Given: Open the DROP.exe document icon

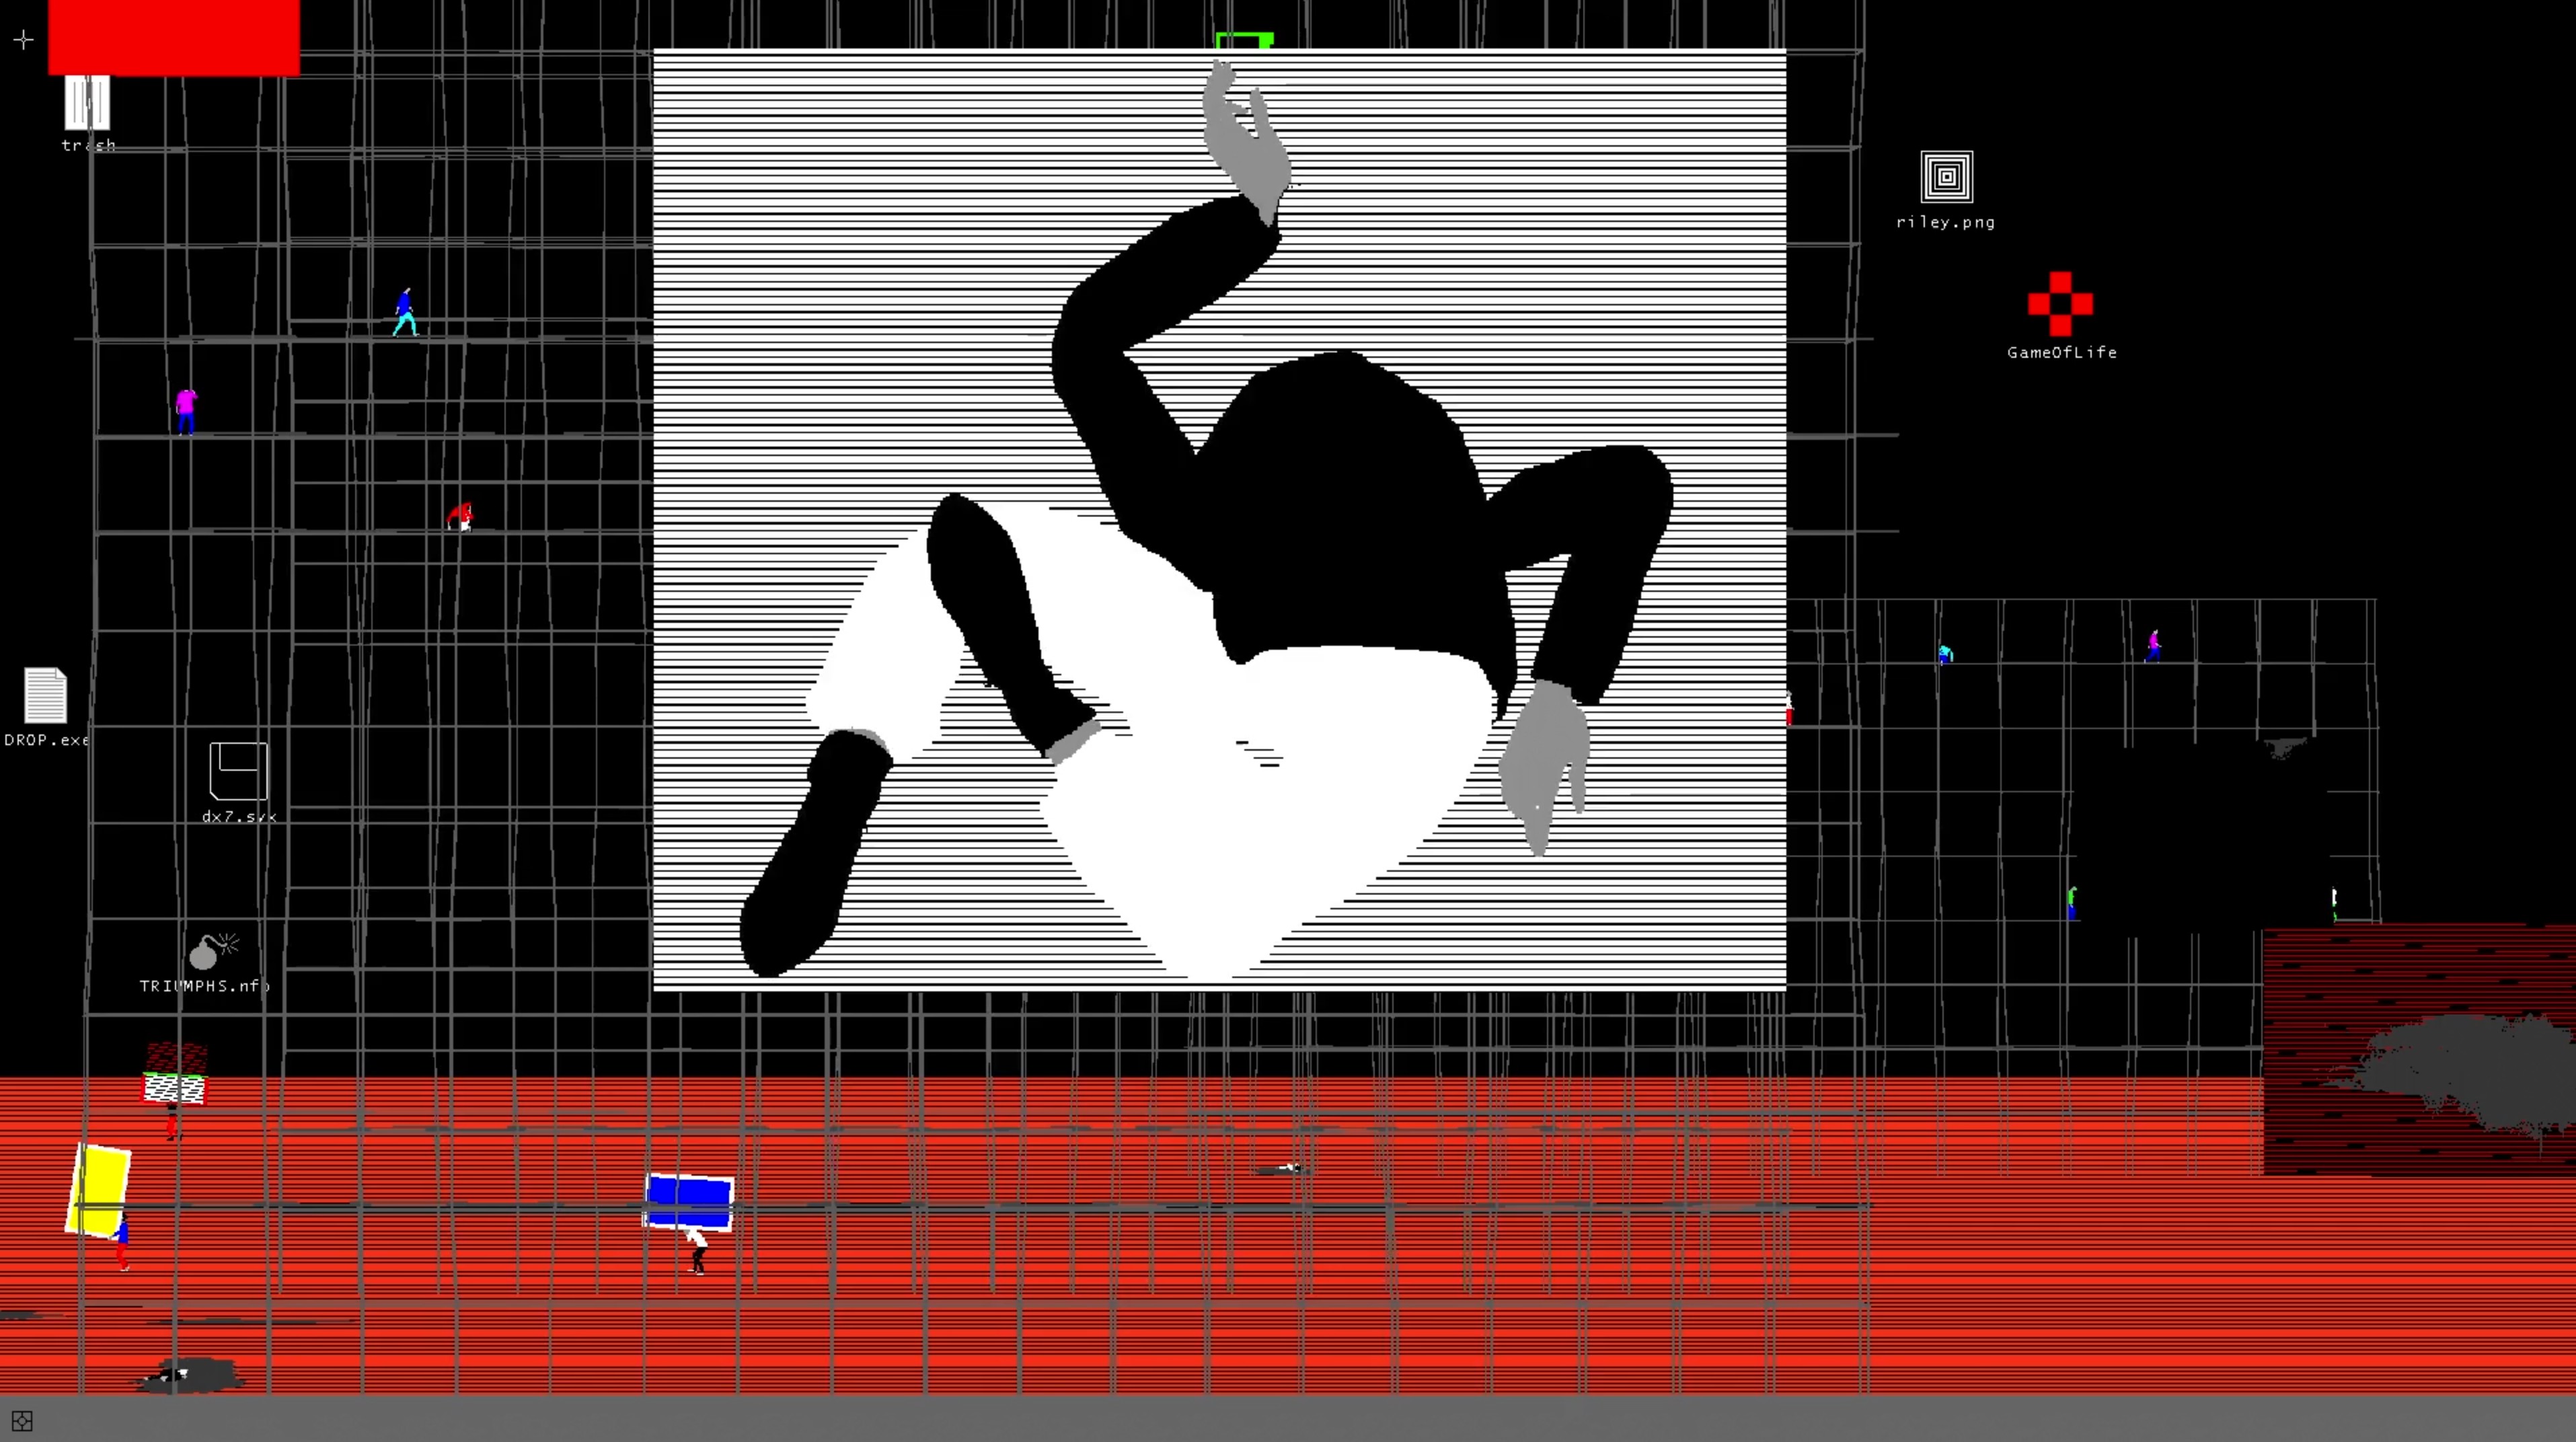Looking at the screenshot, I should pos(45,695).
